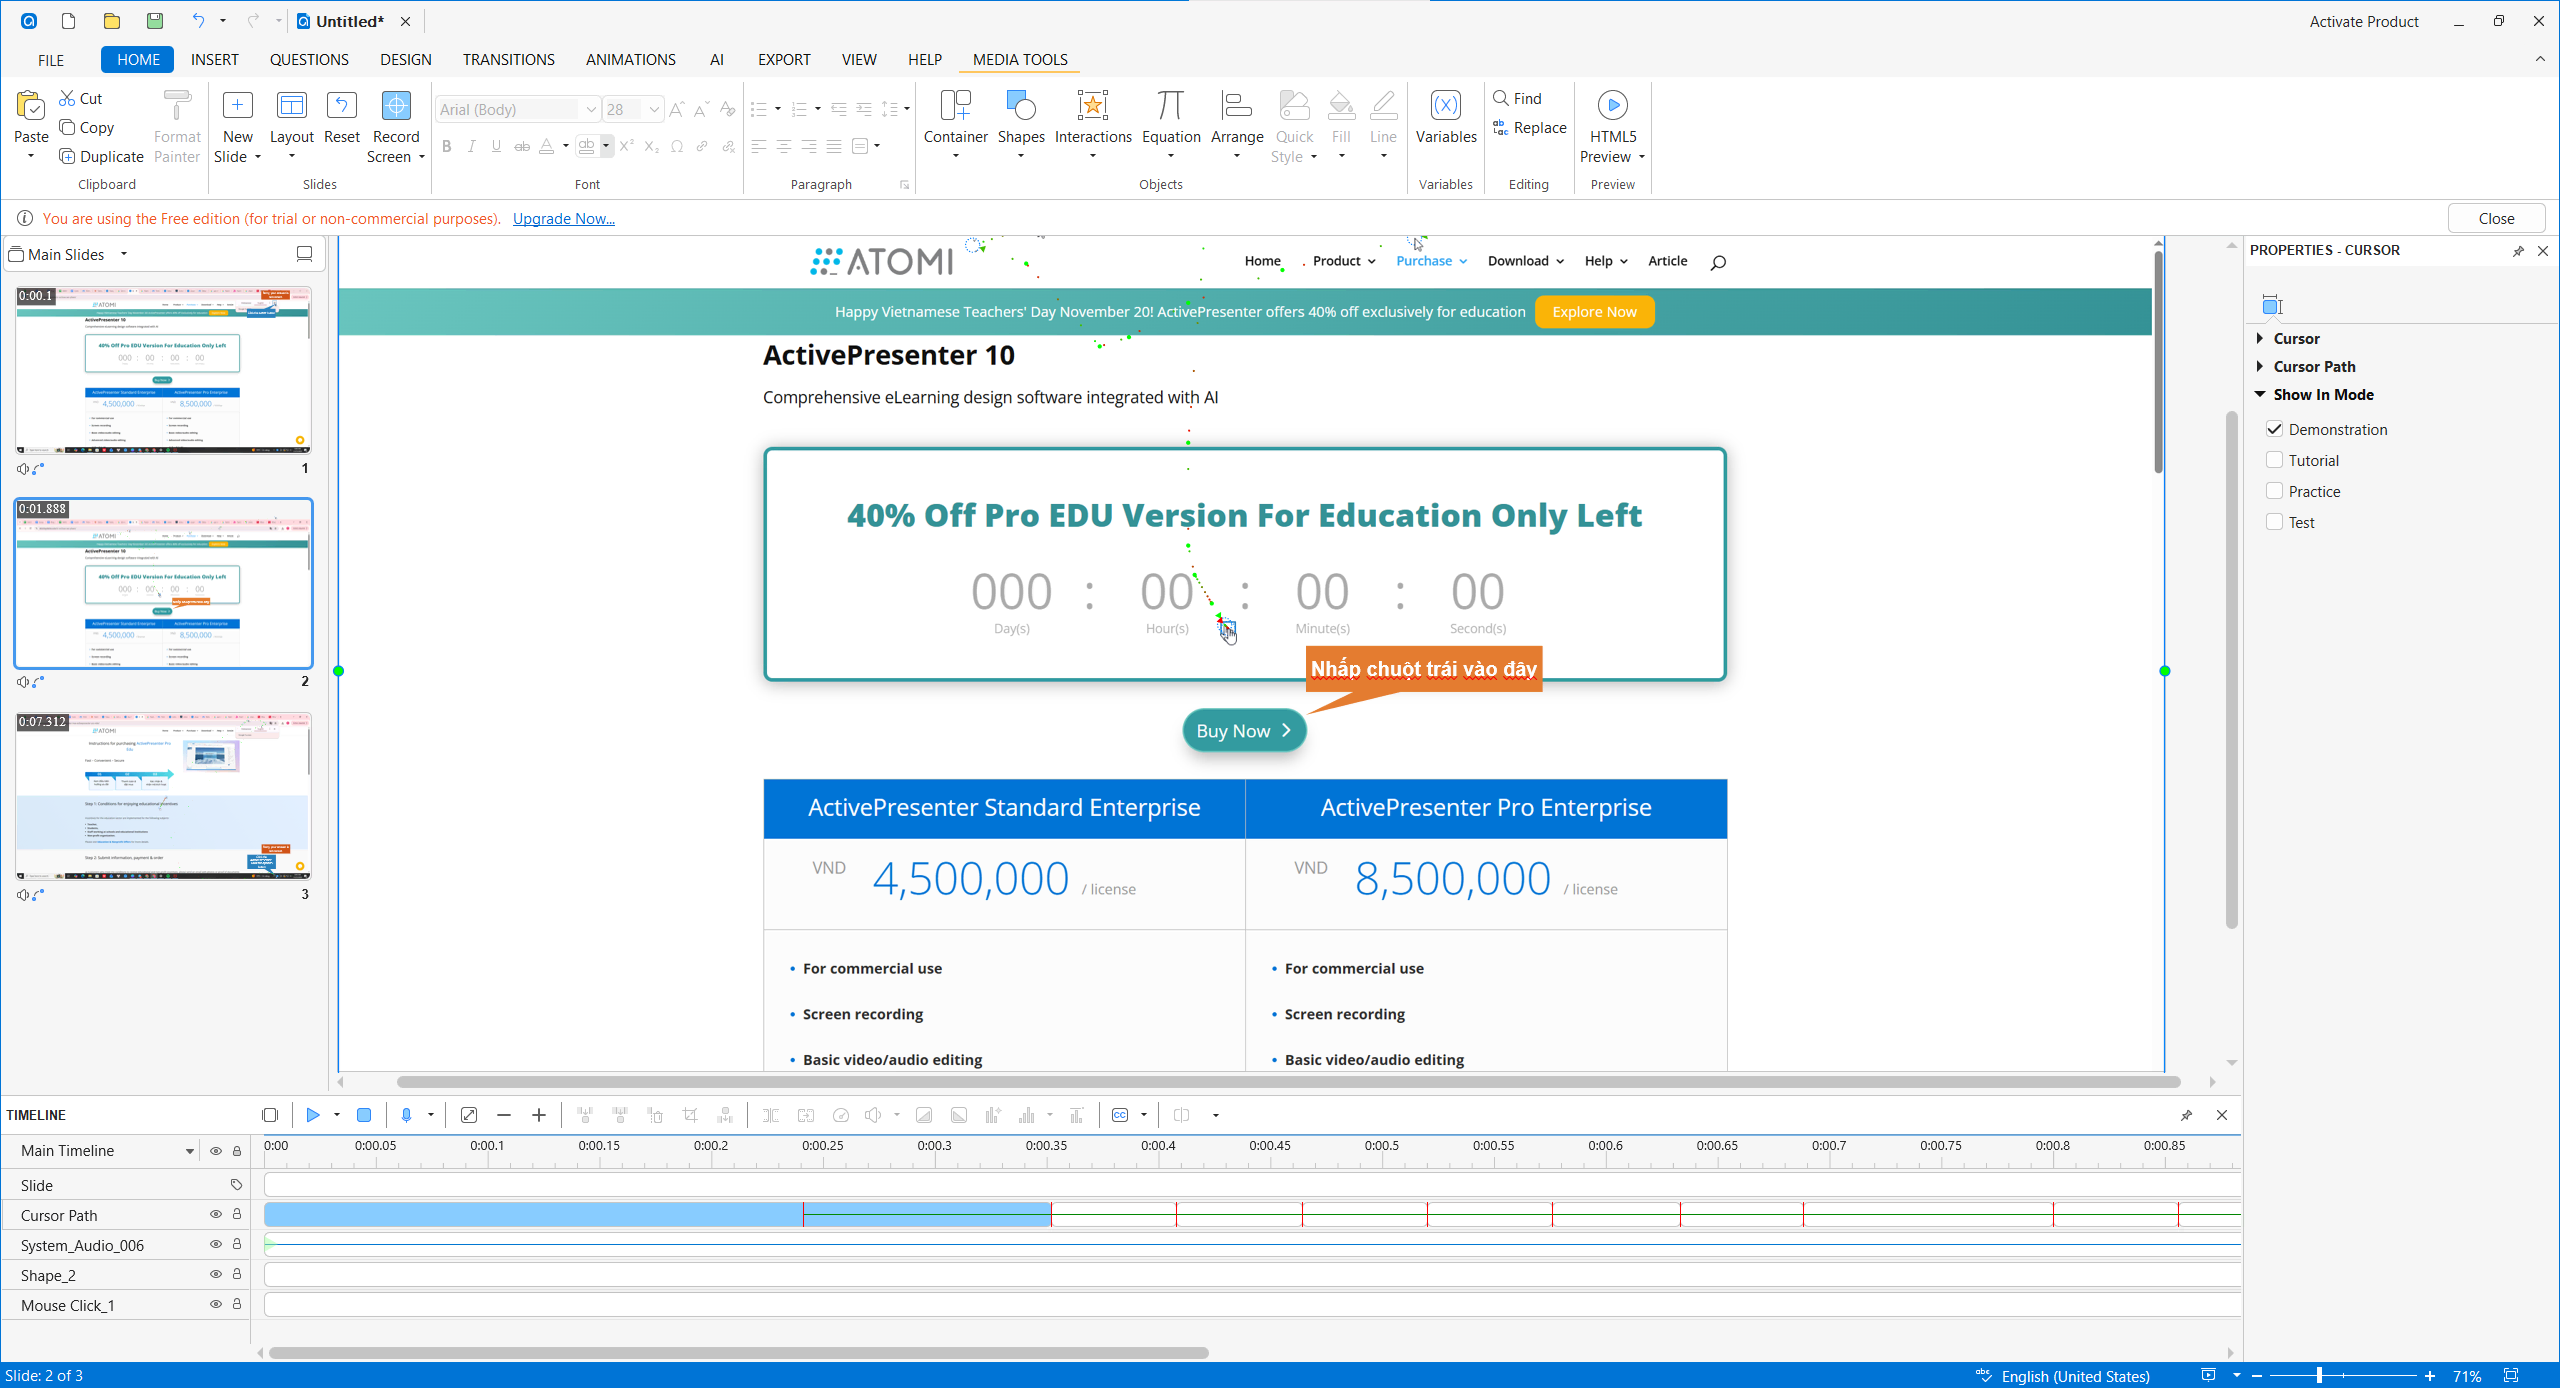2560x1388 pixels.
Task: Open the Equation tool
Action: tap(1170, 106)
